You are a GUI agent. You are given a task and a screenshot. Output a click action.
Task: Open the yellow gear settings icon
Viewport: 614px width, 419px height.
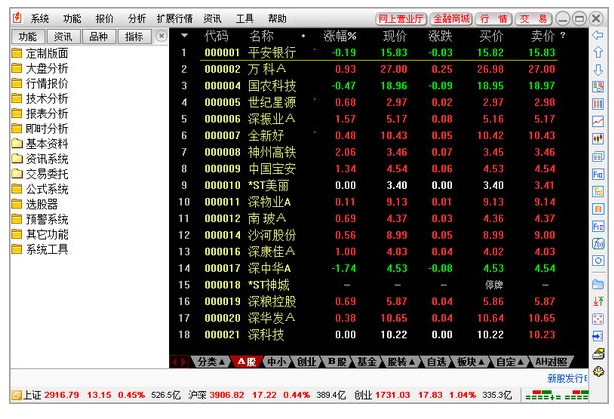598,371
